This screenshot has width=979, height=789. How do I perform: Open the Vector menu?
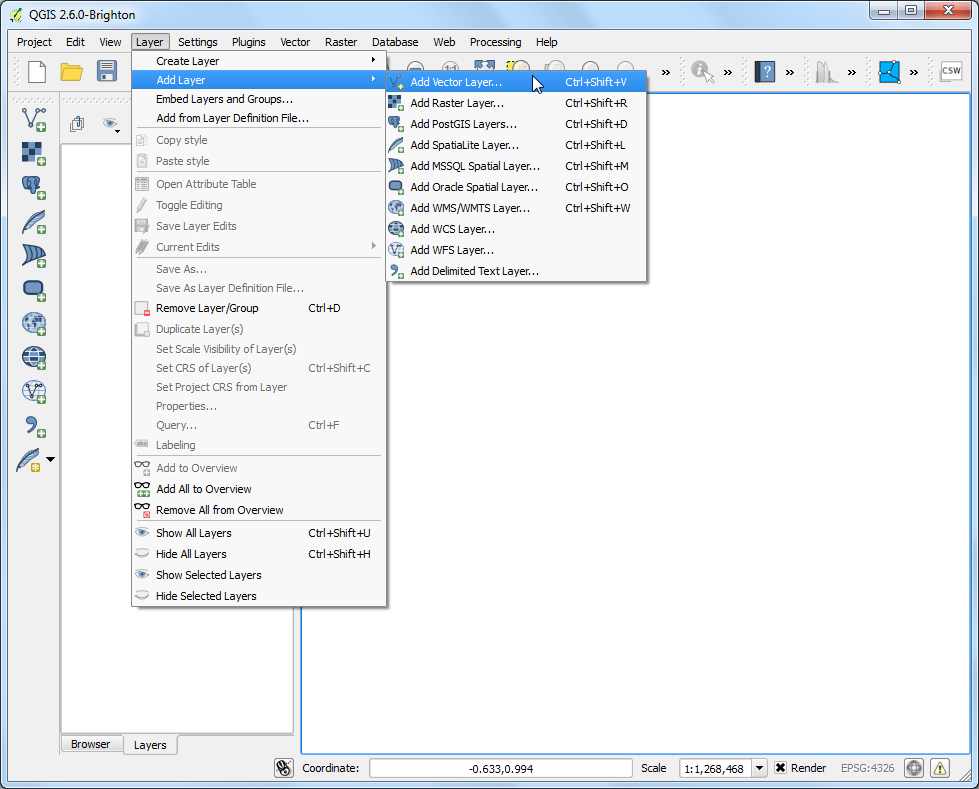[x=295, y=42]
